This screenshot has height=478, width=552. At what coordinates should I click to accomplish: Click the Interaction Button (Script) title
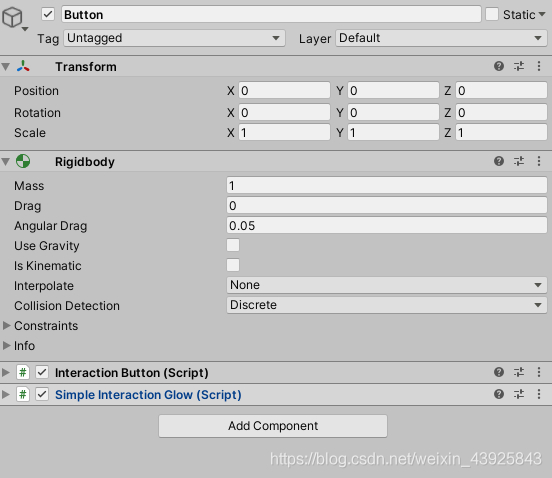[132, 373]
